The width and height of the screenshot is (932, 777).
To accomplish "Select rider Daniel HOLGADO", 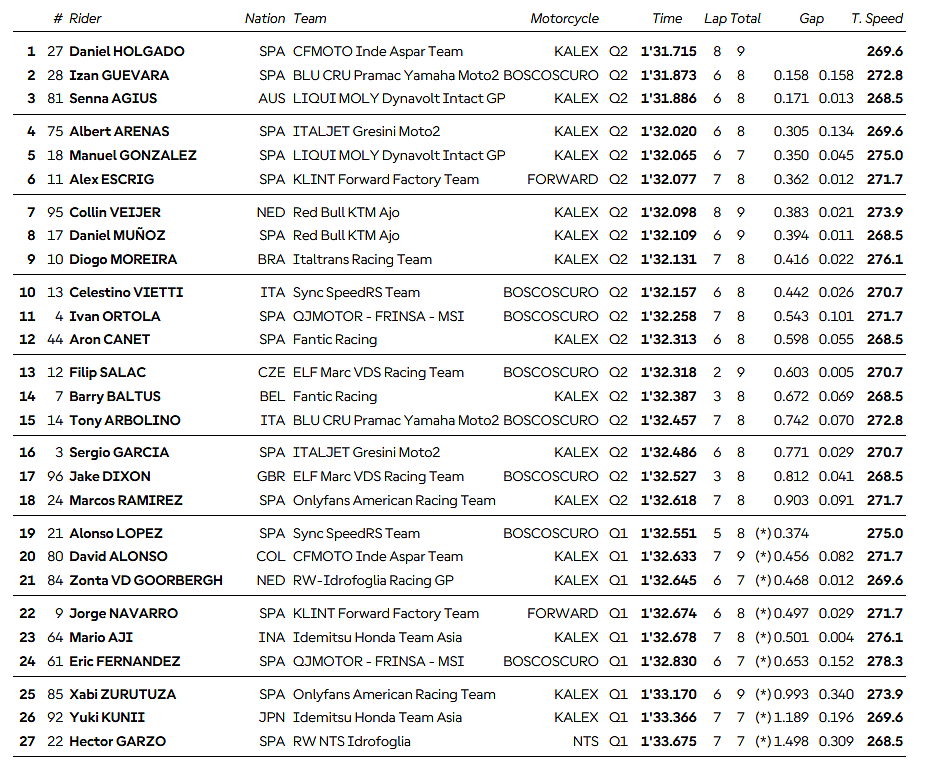I will coord(127,51).
